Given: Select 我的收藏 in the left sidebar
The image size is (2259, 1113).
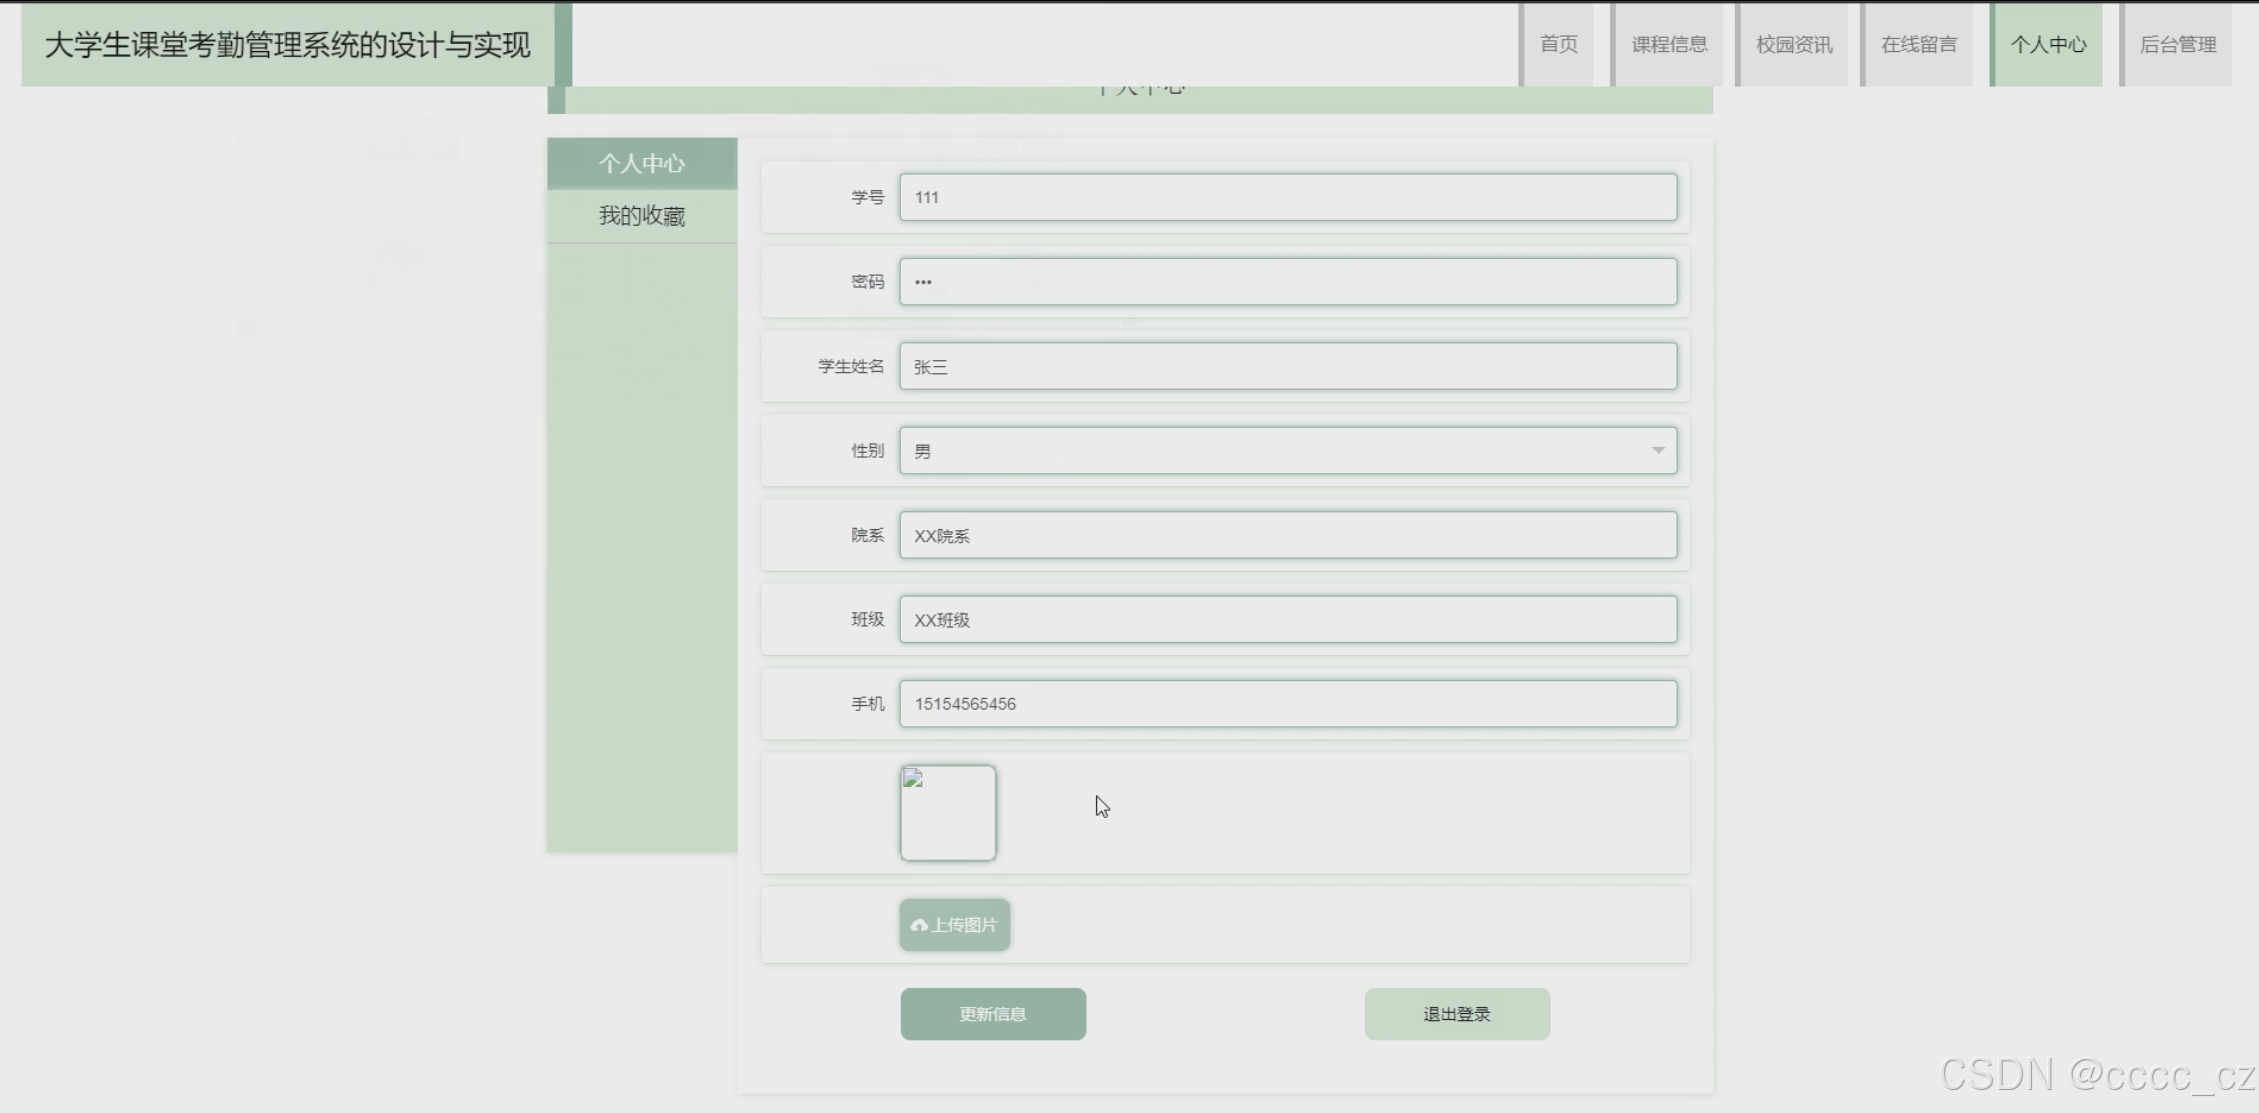Looking at the screenshot, I should 642,216.
